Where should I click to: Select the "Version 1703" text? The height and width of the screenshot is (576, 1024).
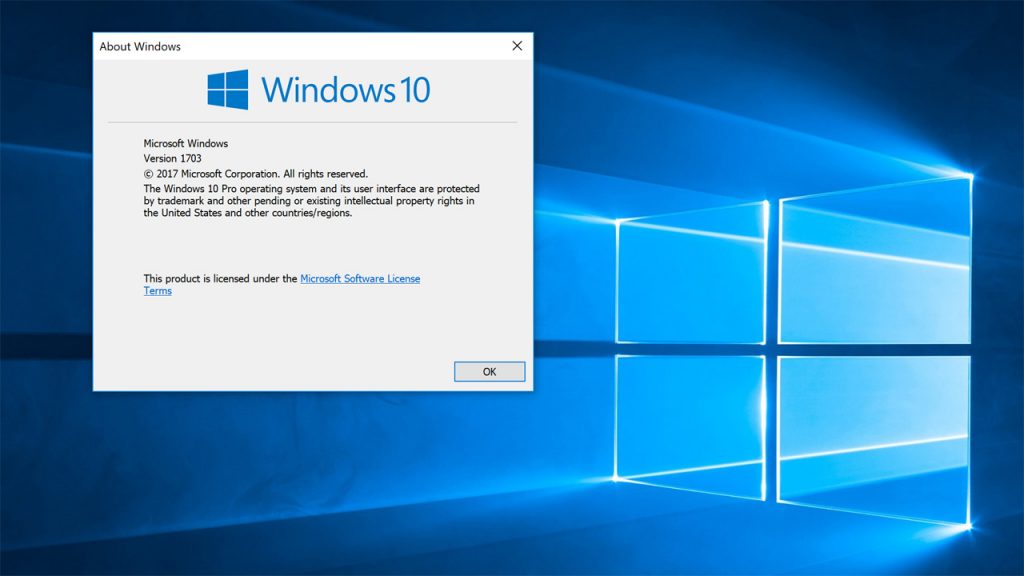pyautogui.click(x=172, y=159)
